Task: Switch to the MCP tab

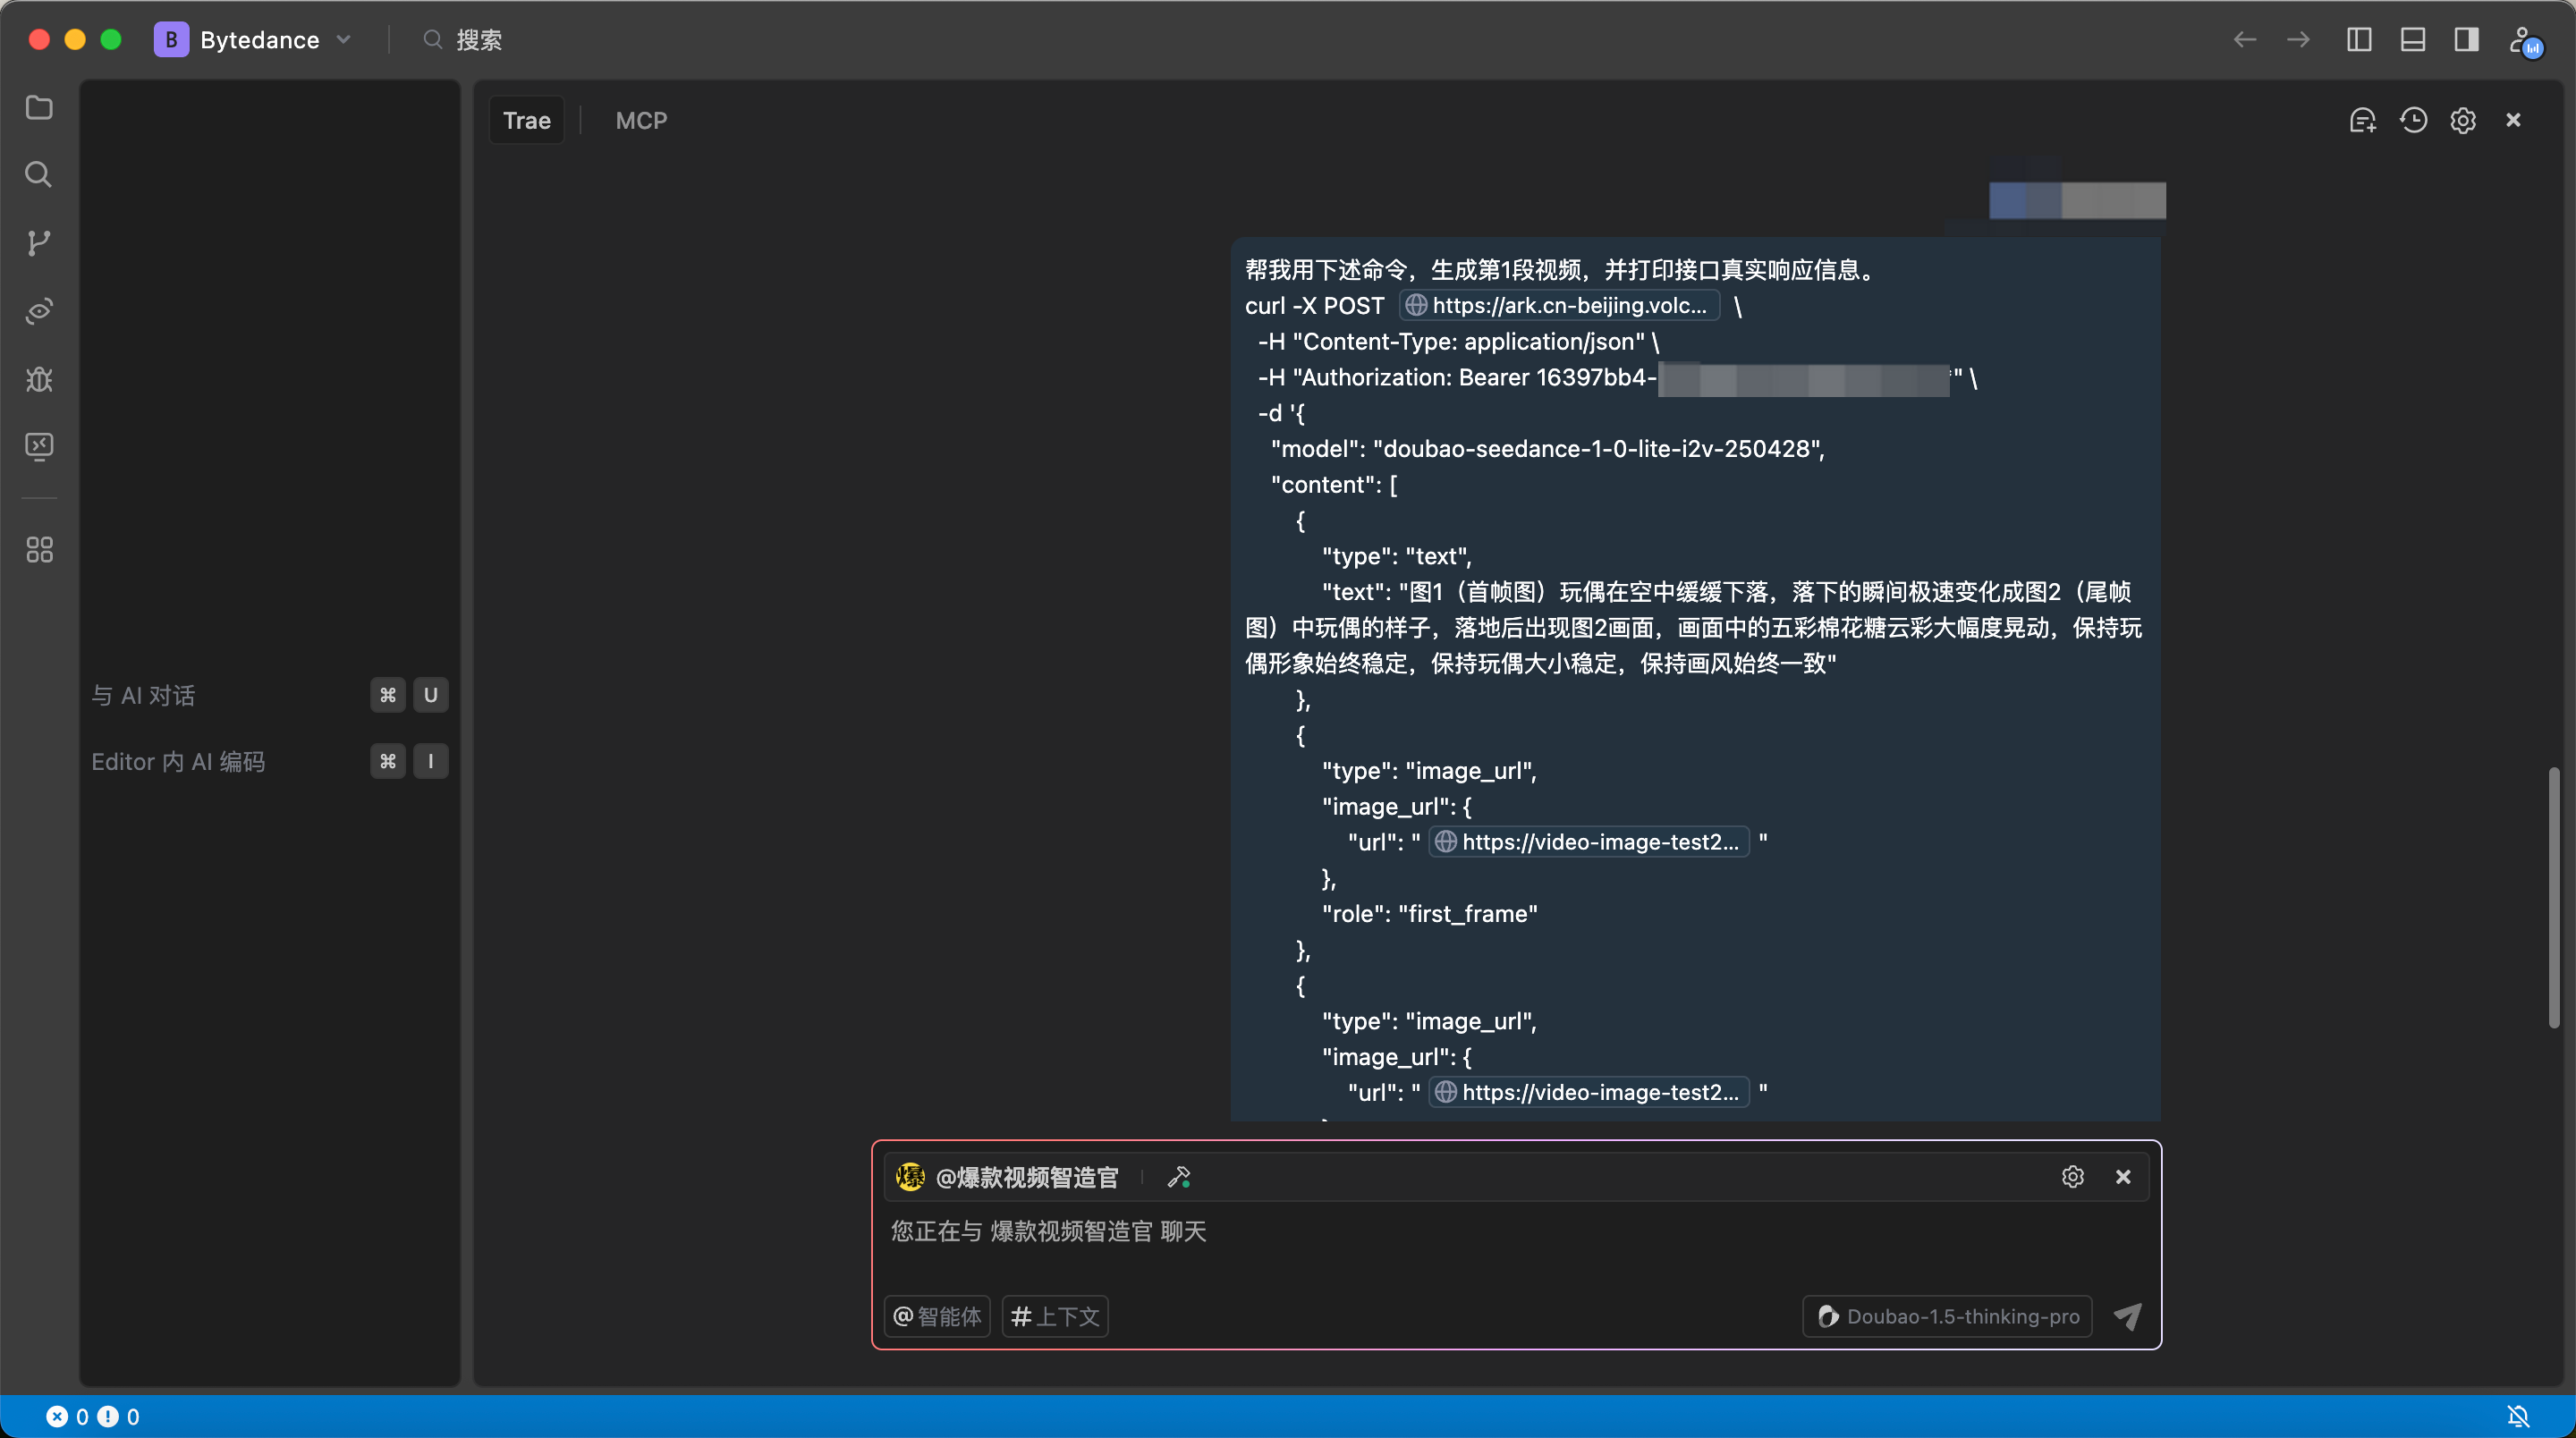Action: (641, 120)
